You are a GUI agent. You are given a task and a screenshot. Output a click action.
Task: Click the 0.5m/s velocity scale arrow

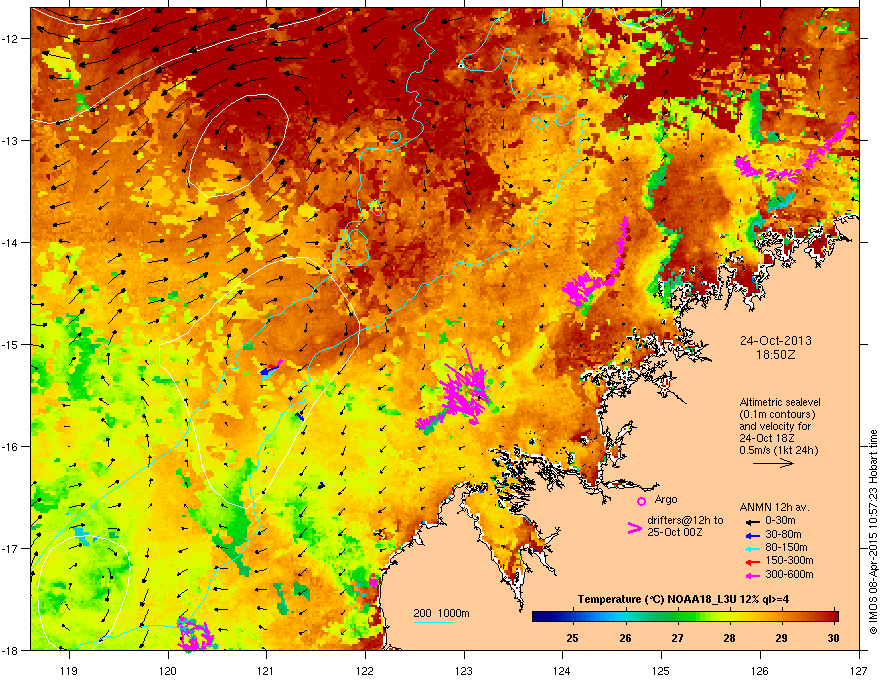pyautogui.click(x=773, y=463)
